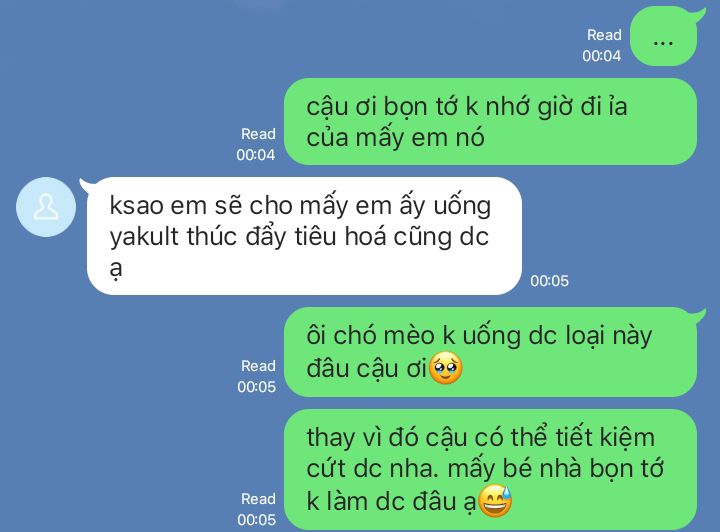Viewport: 720px width, 532px height.
Task: Tap Read status beside the "ôi chó mèo" message
Action: (x=257, y=376)
